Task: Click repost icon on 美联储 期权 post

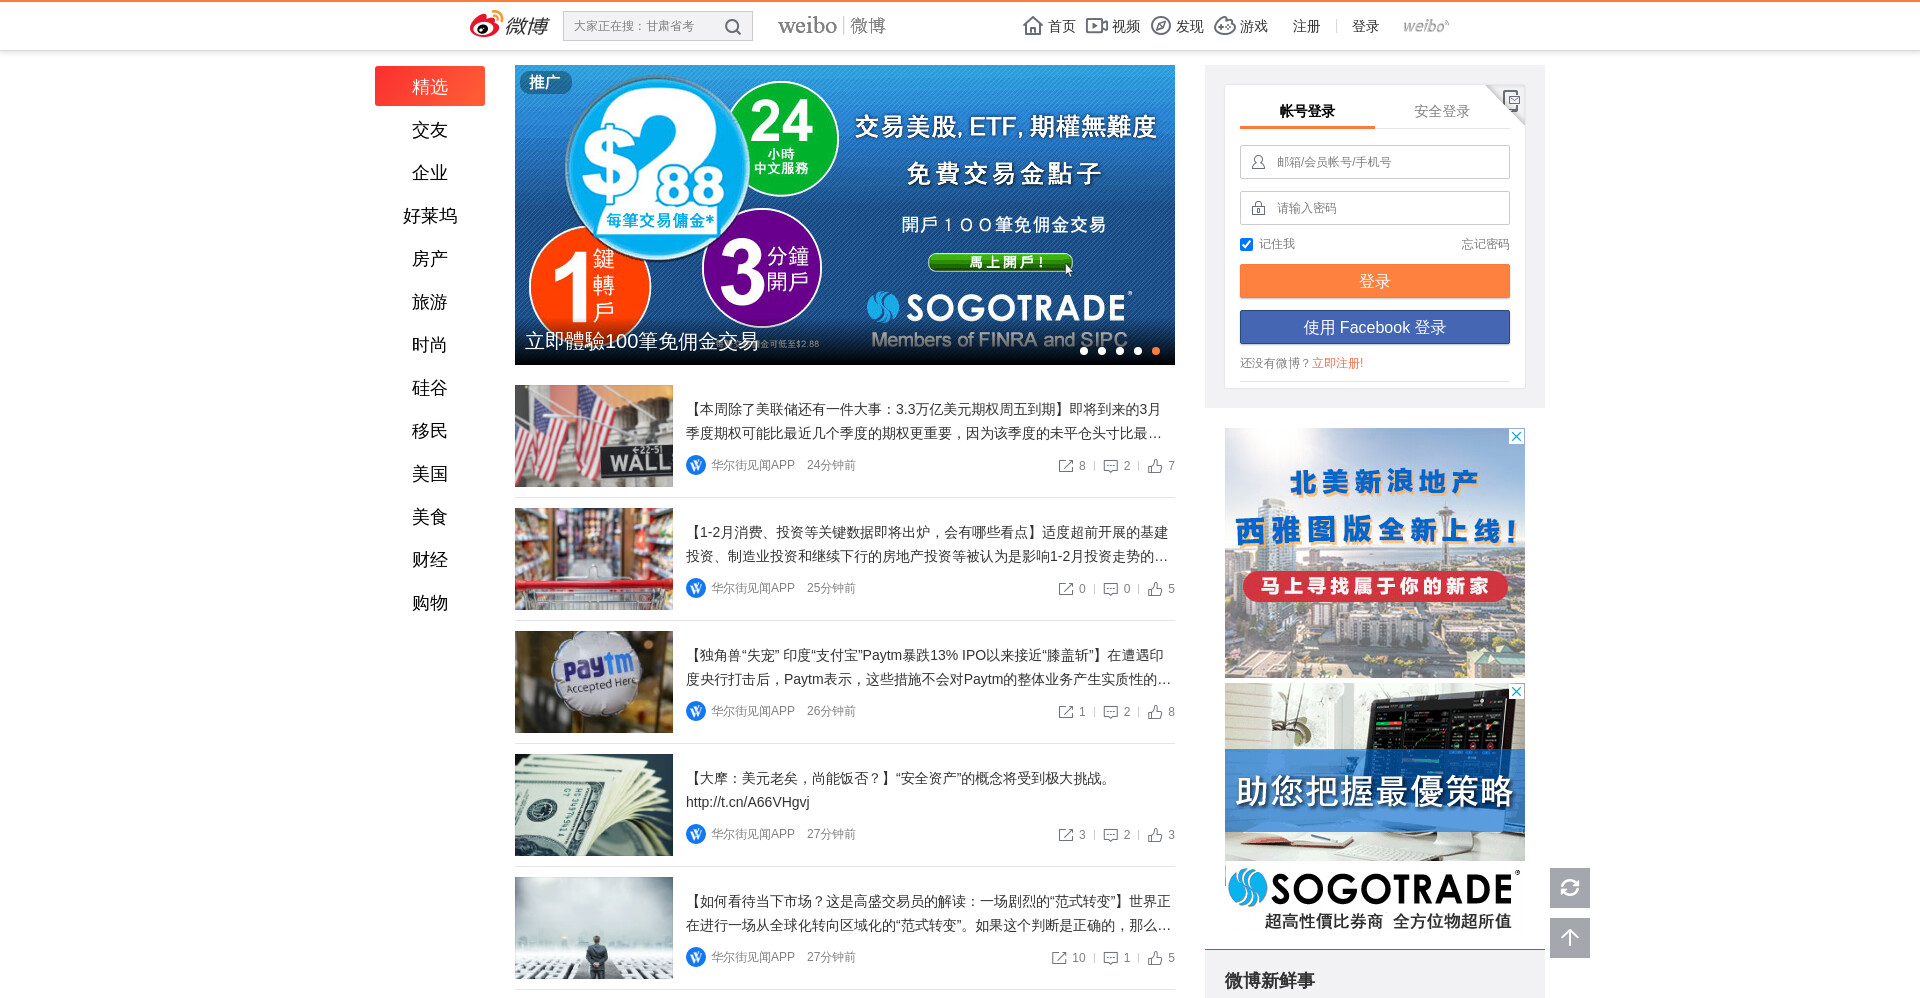Action: pos(1066,466)
